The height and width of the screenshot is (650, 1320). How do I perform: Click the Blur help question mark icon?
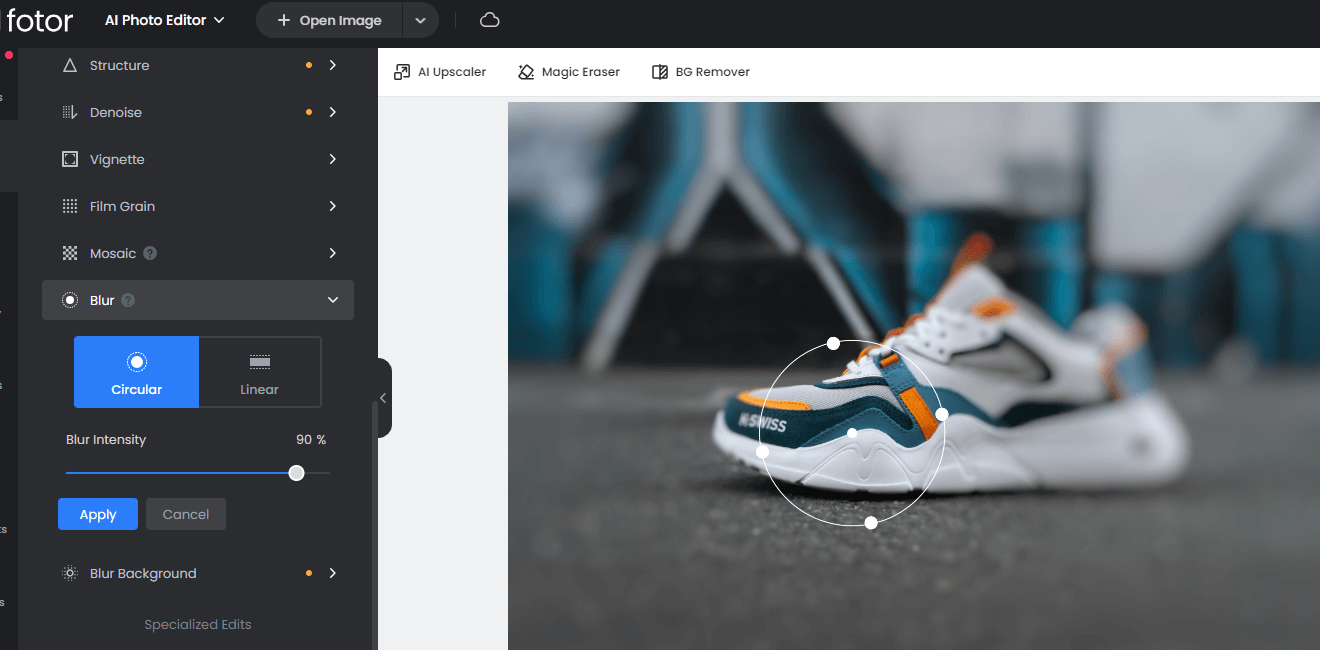point(128,300)
